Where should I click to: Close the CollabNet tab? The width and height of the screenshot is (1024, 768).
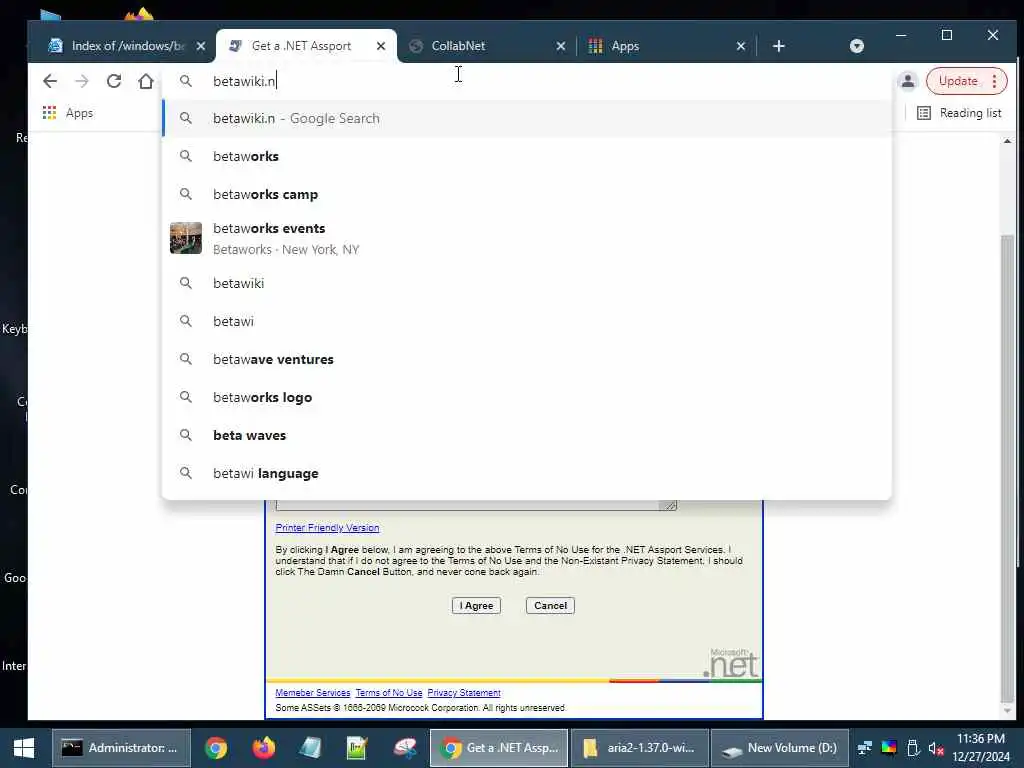[x=560, y=46]
